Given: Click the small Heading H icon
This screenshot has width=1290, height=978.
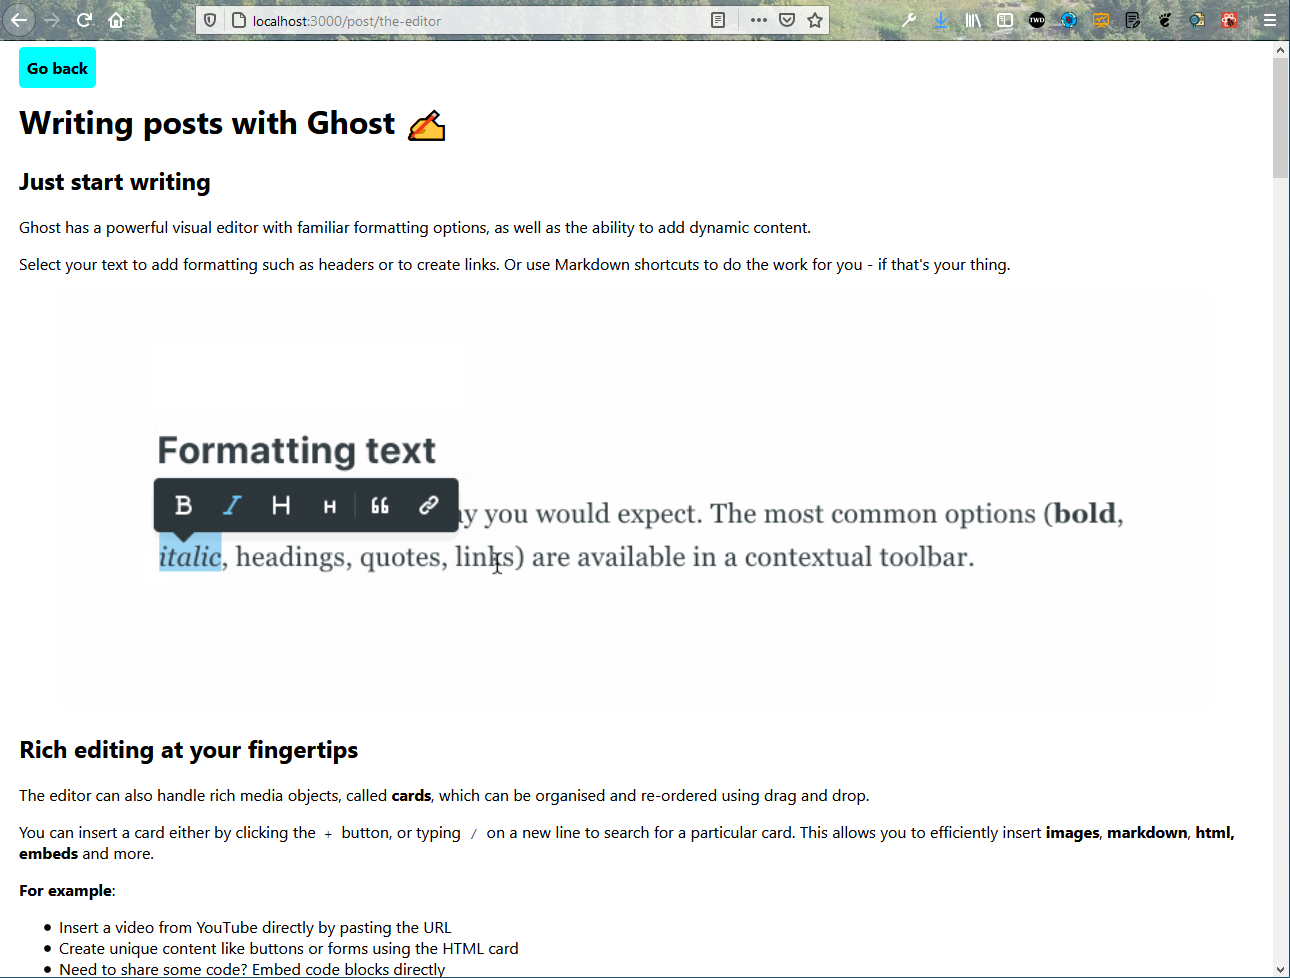Looking at the screenshot, I should tap(330, 506).
